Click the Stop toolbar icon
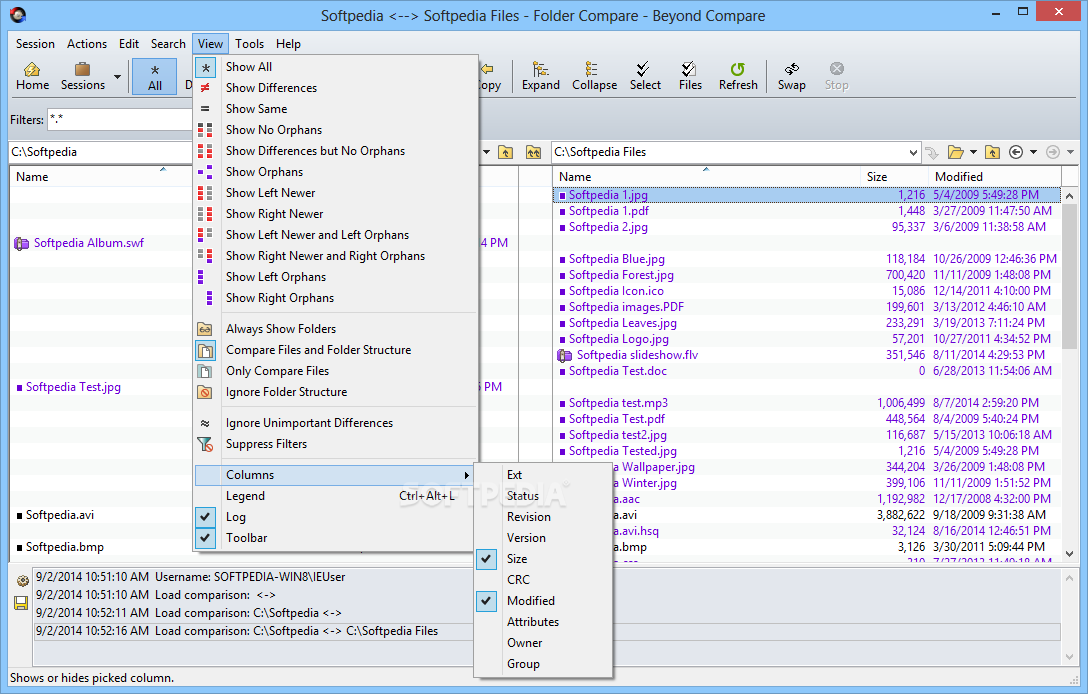 pos(836,76)
